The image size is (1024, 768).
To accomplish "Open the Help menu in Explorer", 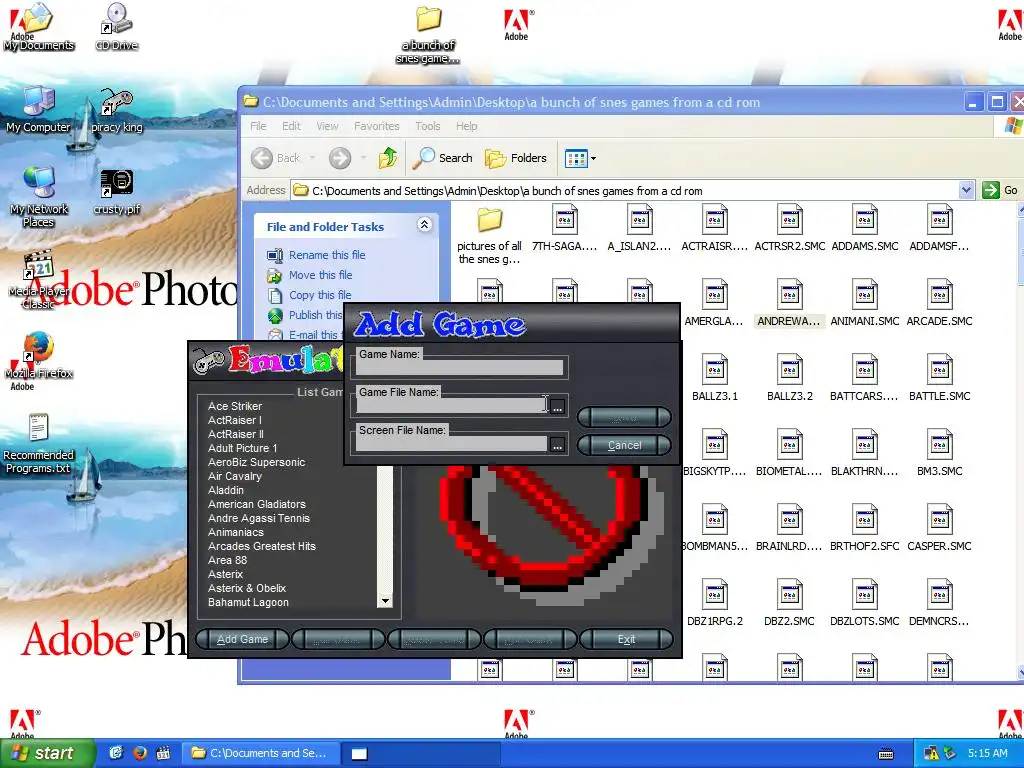I will point(466,126).
